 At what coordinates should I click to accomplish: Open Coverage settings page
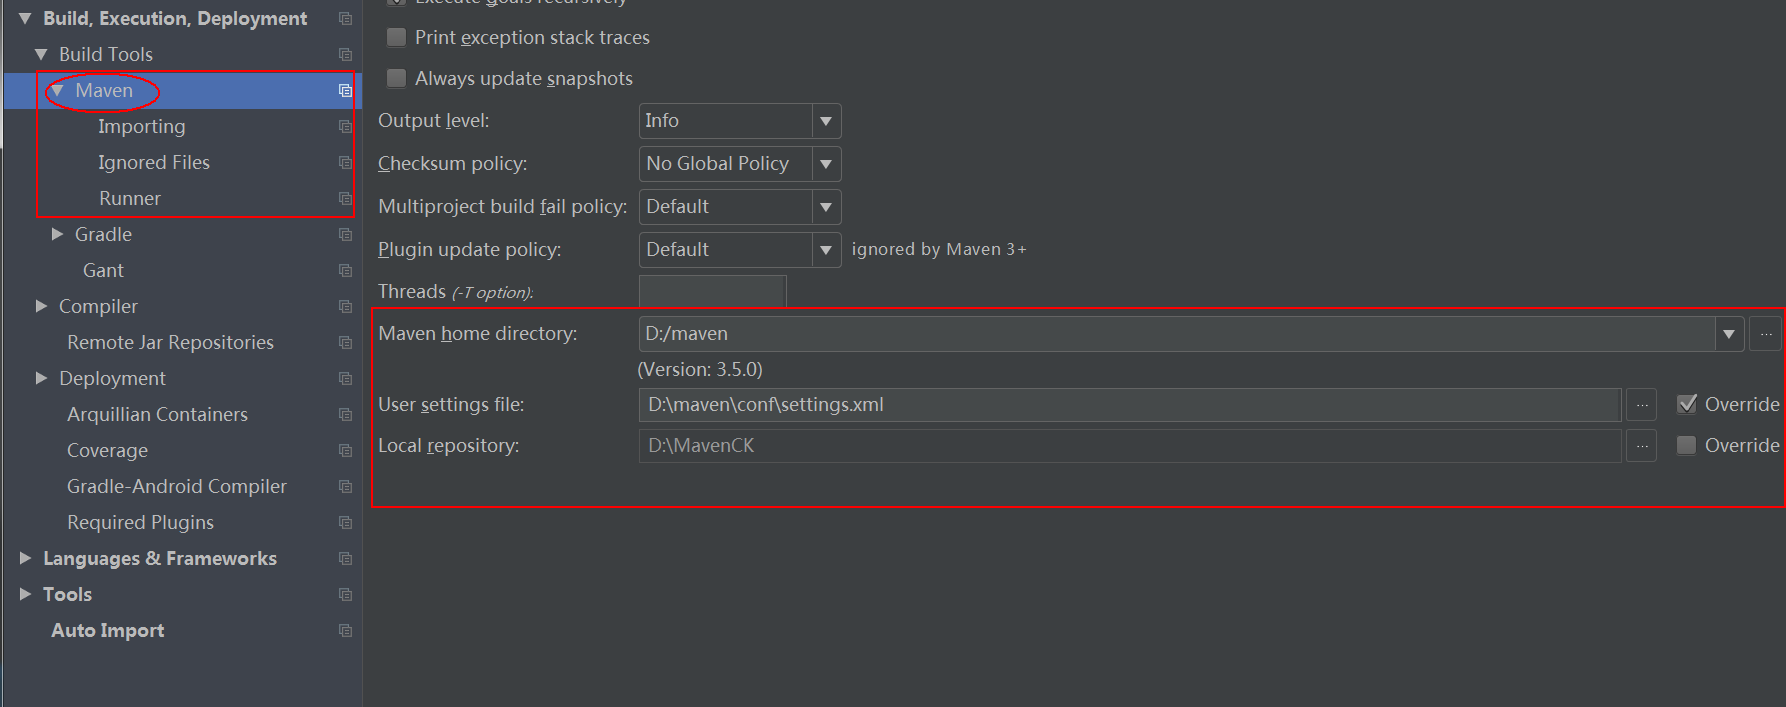pos(107,451)
